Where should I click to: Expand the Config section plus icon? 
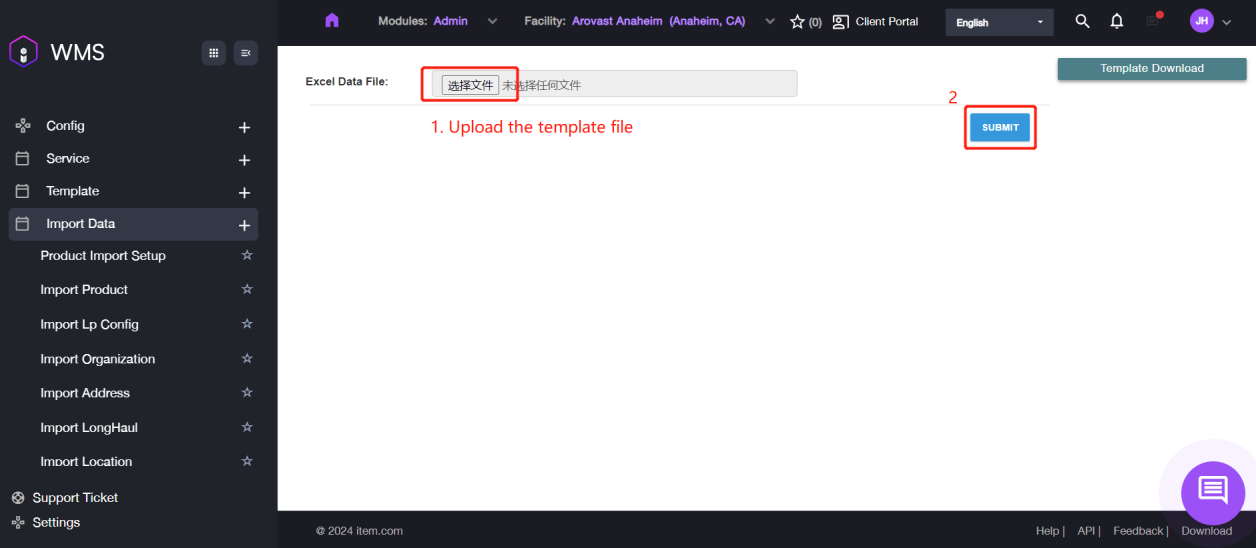pos(244,127)
